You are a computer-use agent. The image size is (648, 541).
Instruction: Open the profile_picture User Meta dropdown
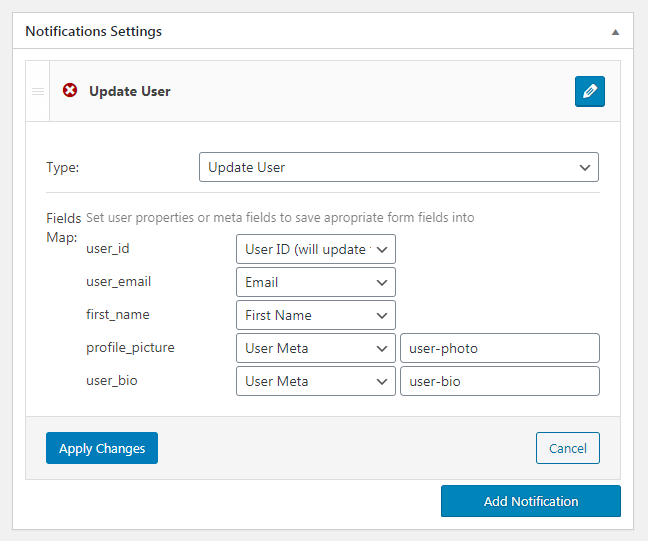(x=315, y=348)
